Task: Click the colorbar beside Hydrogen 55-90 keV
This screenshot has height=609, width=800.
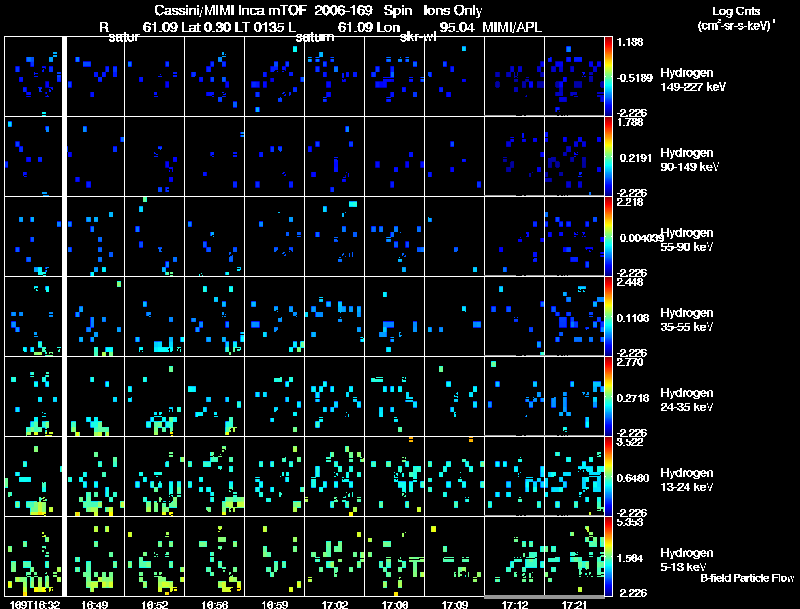Action: click(608, 237)
